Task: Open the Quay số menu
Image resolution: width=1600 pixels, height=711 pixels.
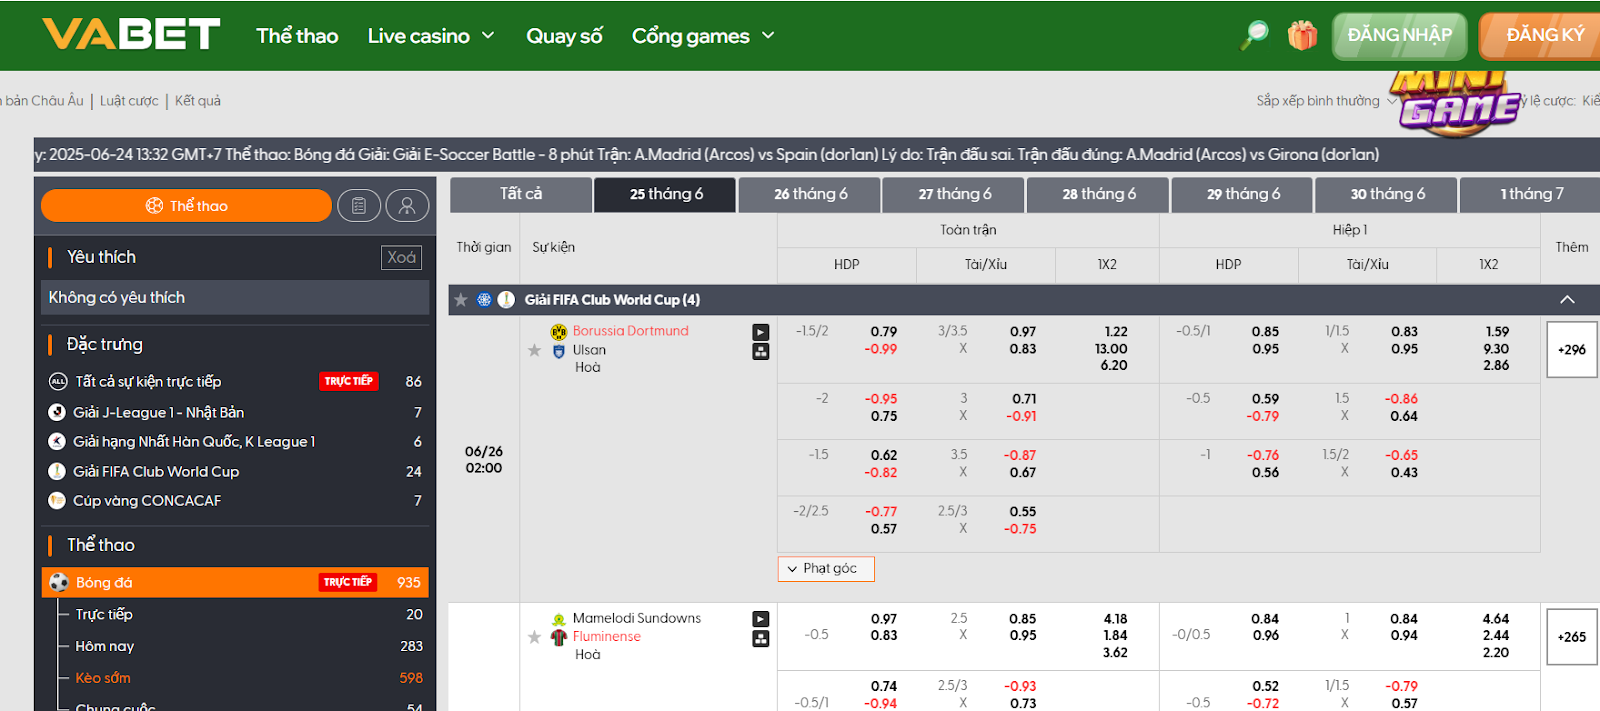Action: coord(564,36)
